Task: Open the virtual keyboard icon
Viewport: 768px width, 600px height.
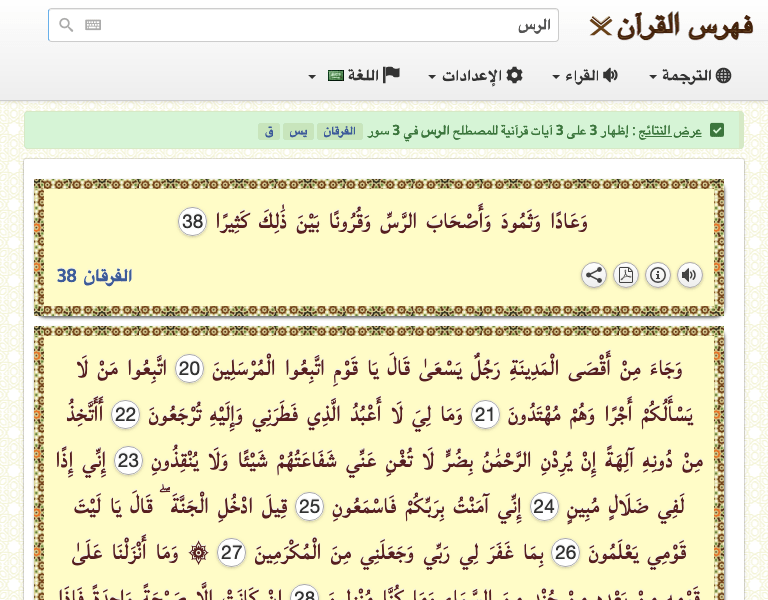Action: 93,25
